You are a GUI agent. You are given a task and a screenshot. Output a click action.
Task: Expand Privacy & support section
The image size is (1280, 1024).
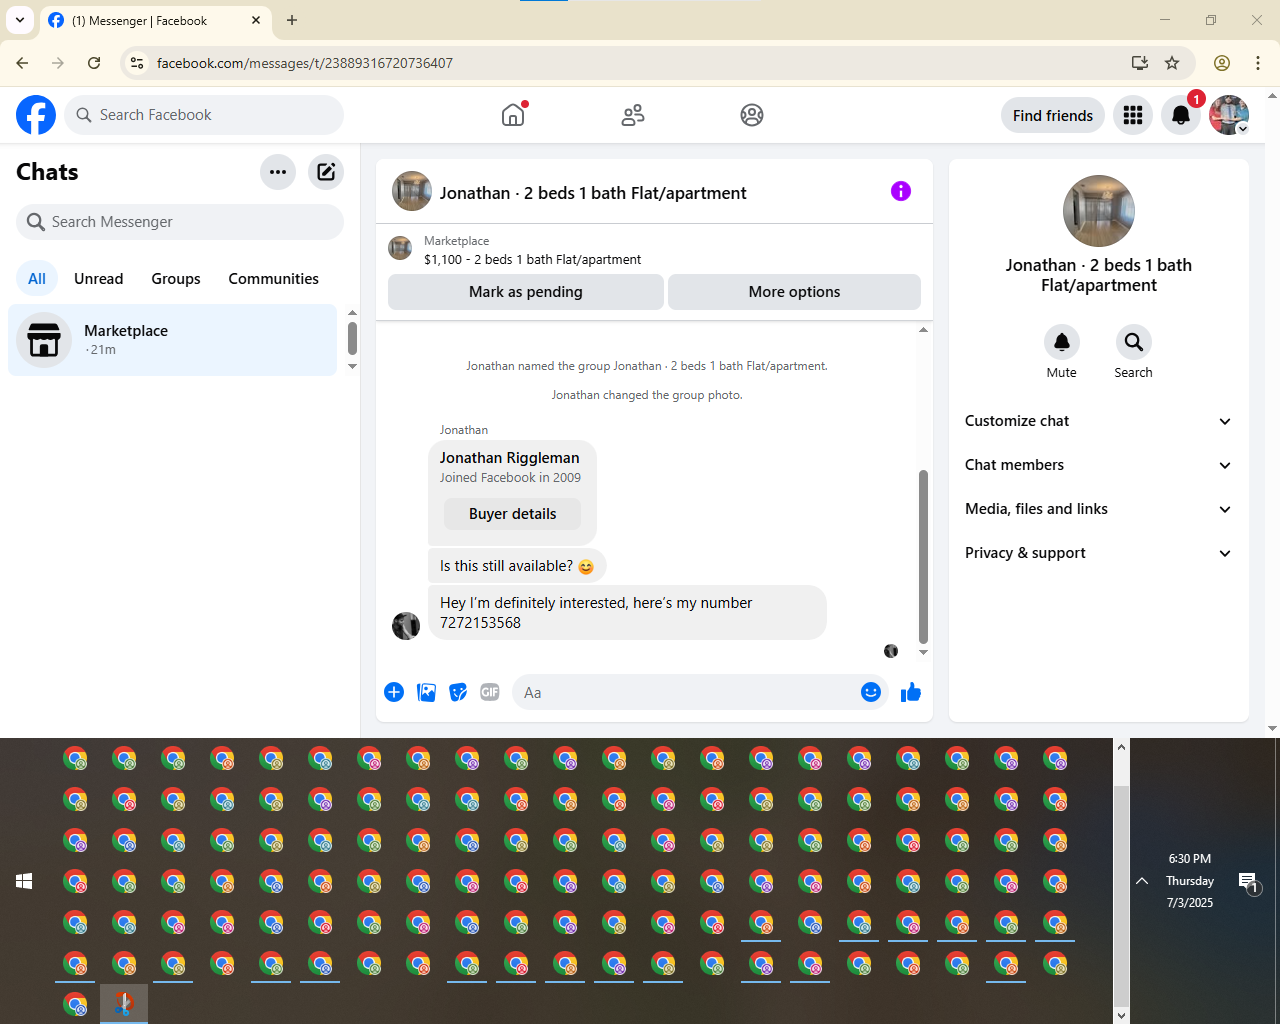pos(1098,553)
